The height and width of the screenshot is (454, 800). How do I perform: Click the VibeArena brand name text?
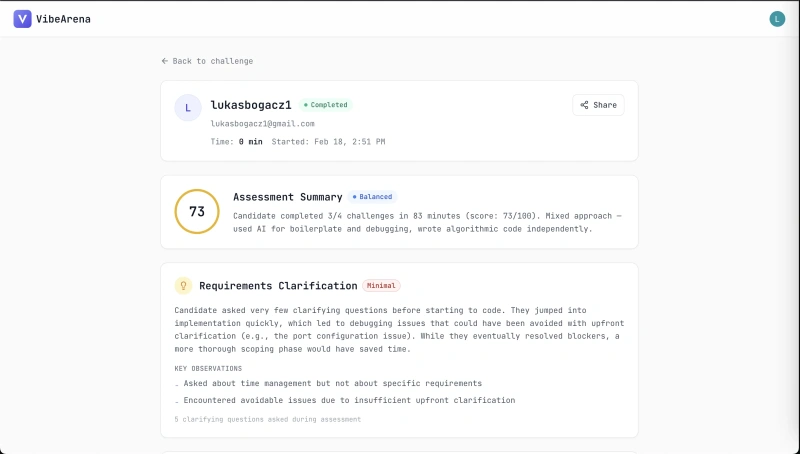click(63, 19)
